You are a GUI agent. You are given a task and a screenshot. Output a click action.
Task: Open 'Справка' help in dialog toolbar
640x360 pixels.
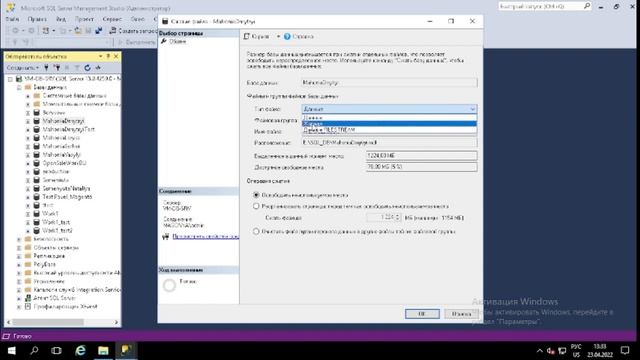(298, 36)
